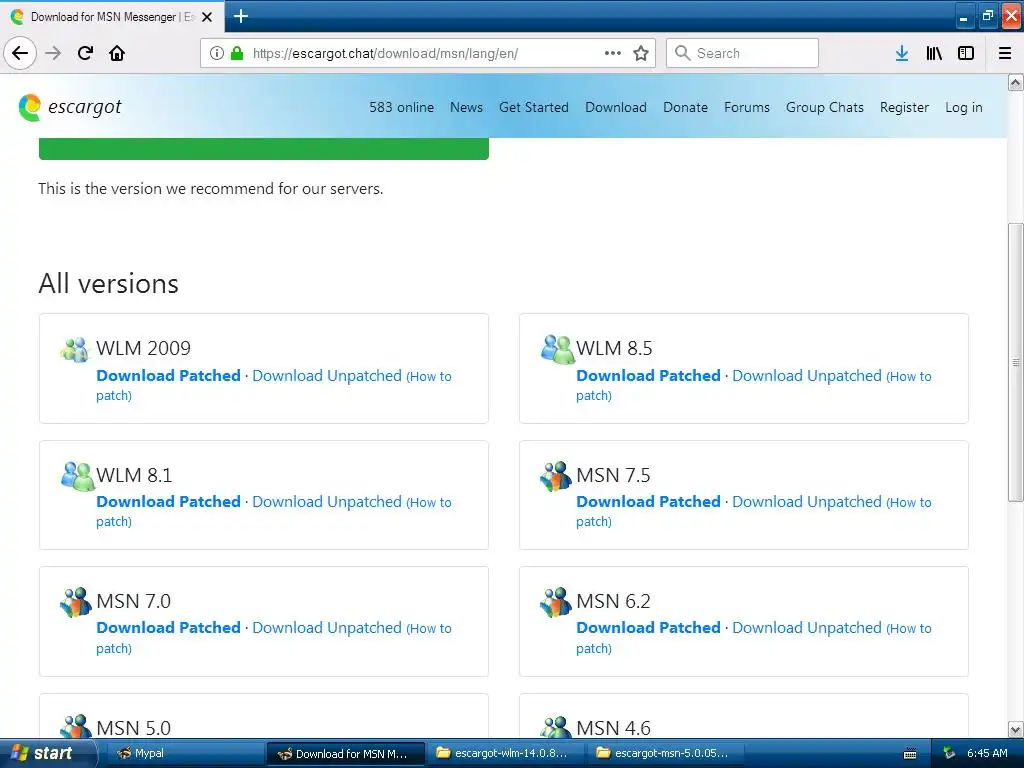Screen dimensions: 1024x768
Task: Open escargot-wlm-14.0.8 folder in taskbar
Action: [x=505, y=753]
